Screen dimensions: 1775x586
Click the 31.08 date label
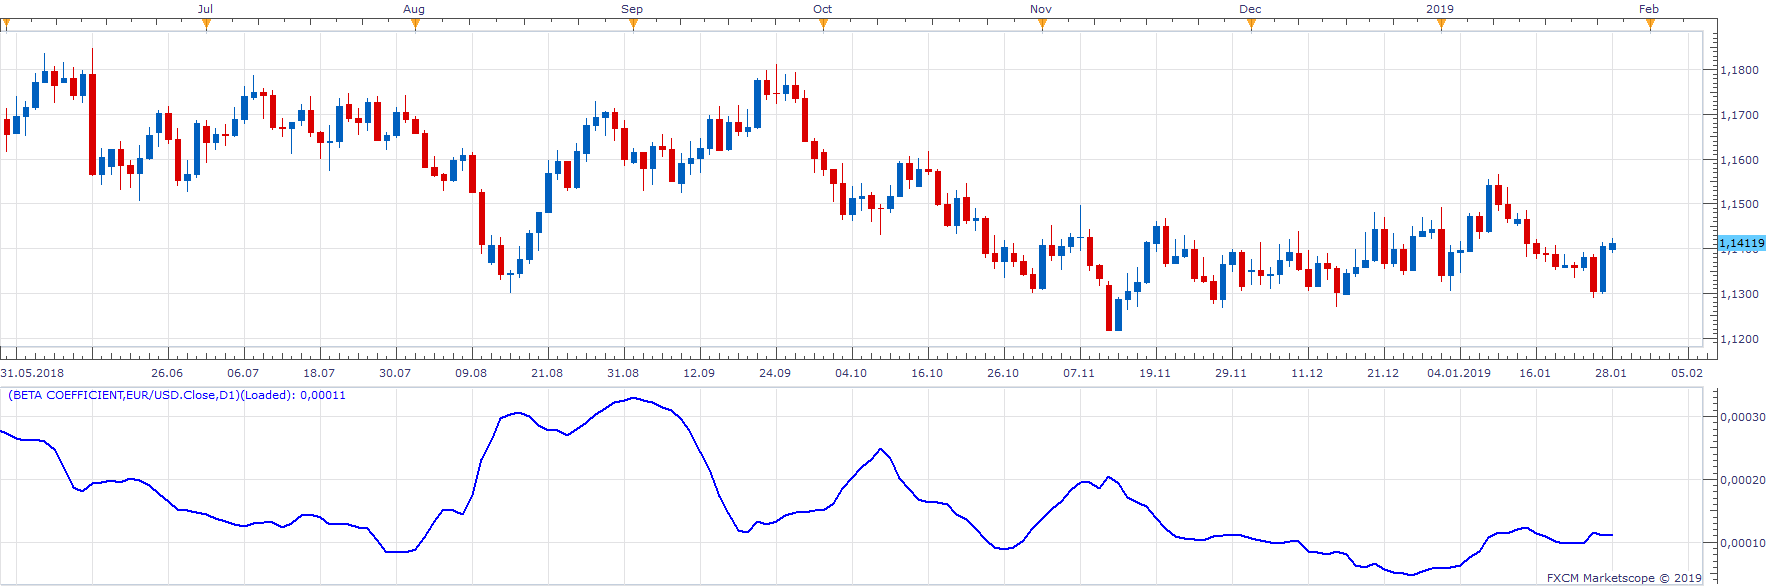pyautogui.click(x=623, y=373)
